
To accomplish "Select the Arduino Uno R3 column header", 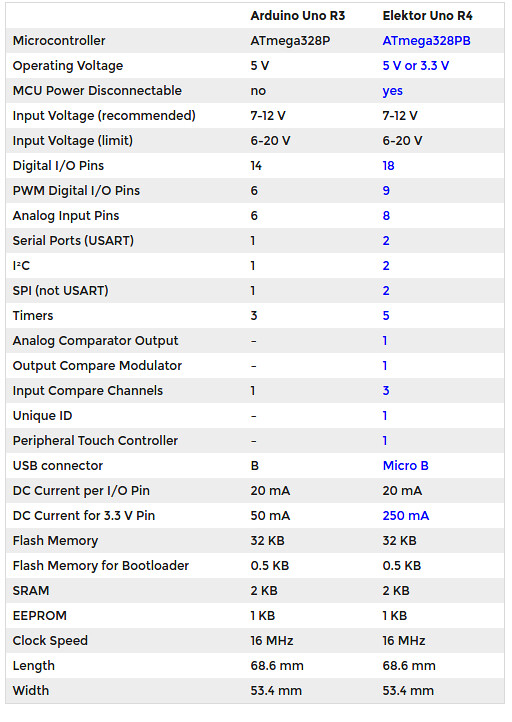I will [297, 16].
